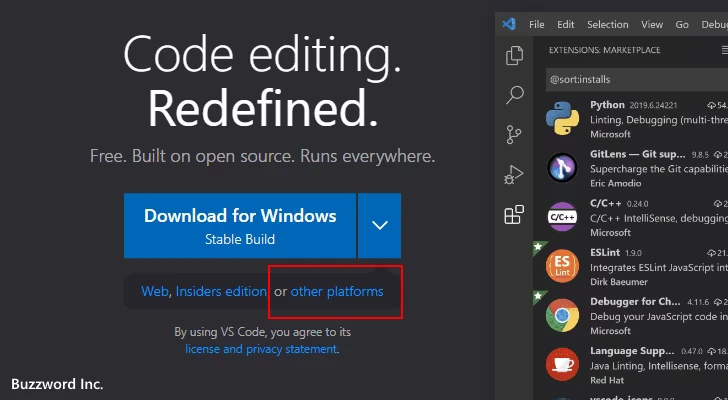This screenshot has width=728, height=400.
Task: Select the Debugger for Ch... extension title
Action: (635, 302)
